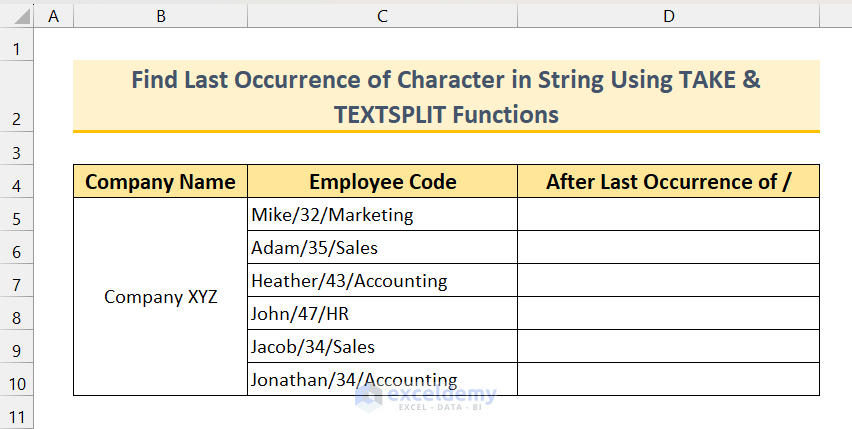Image resolution: width=852 pixels, height=429 pixels.
Task: Select column C header
Action: point(382,15)
